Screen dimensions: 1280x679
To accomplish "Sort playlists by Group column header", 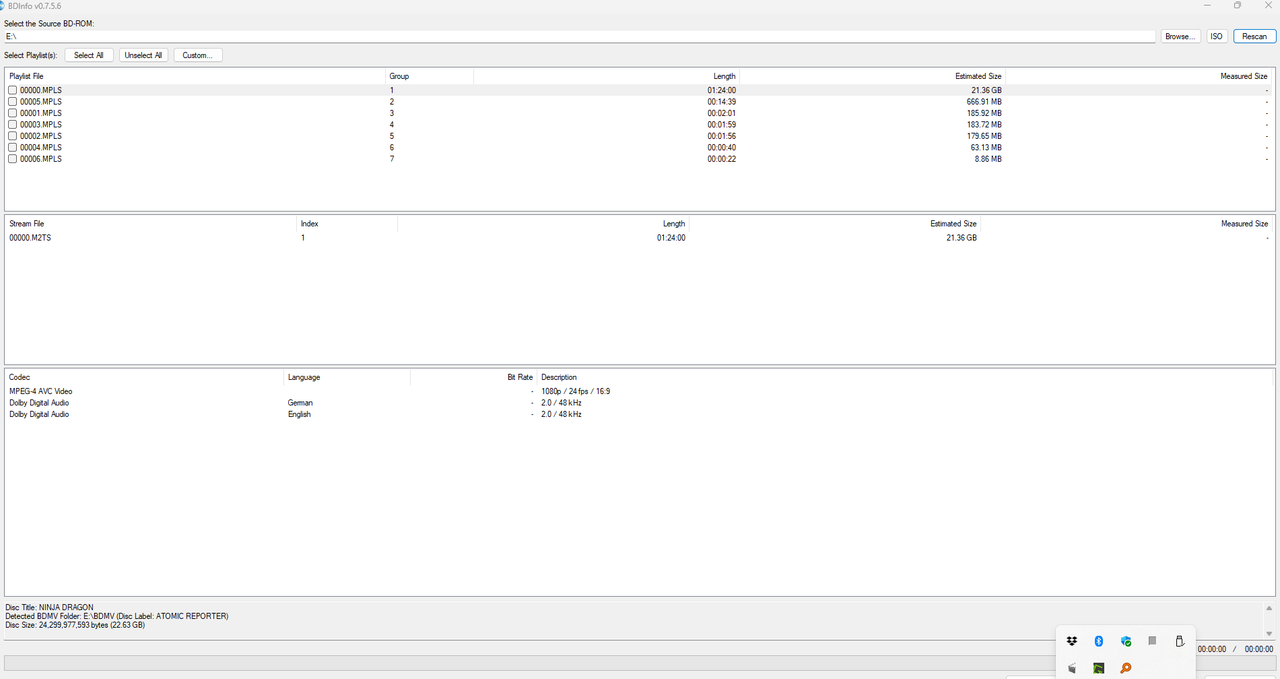I will [430, 76].
